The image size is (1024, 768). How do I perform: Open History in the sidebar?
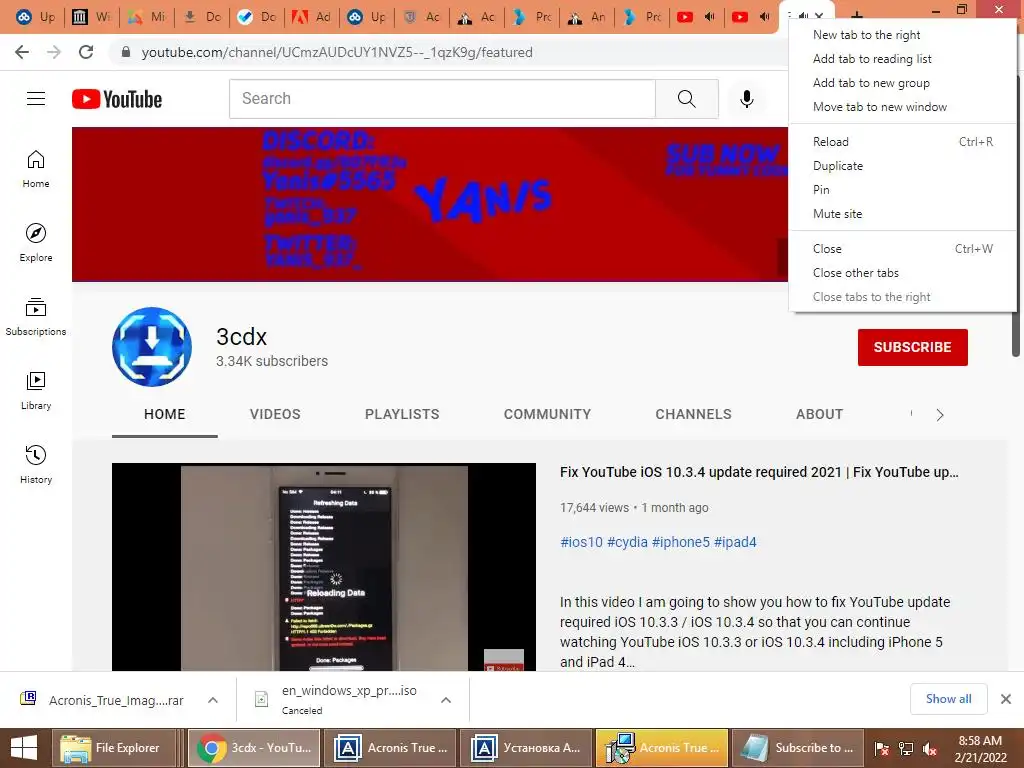(36, 464)
